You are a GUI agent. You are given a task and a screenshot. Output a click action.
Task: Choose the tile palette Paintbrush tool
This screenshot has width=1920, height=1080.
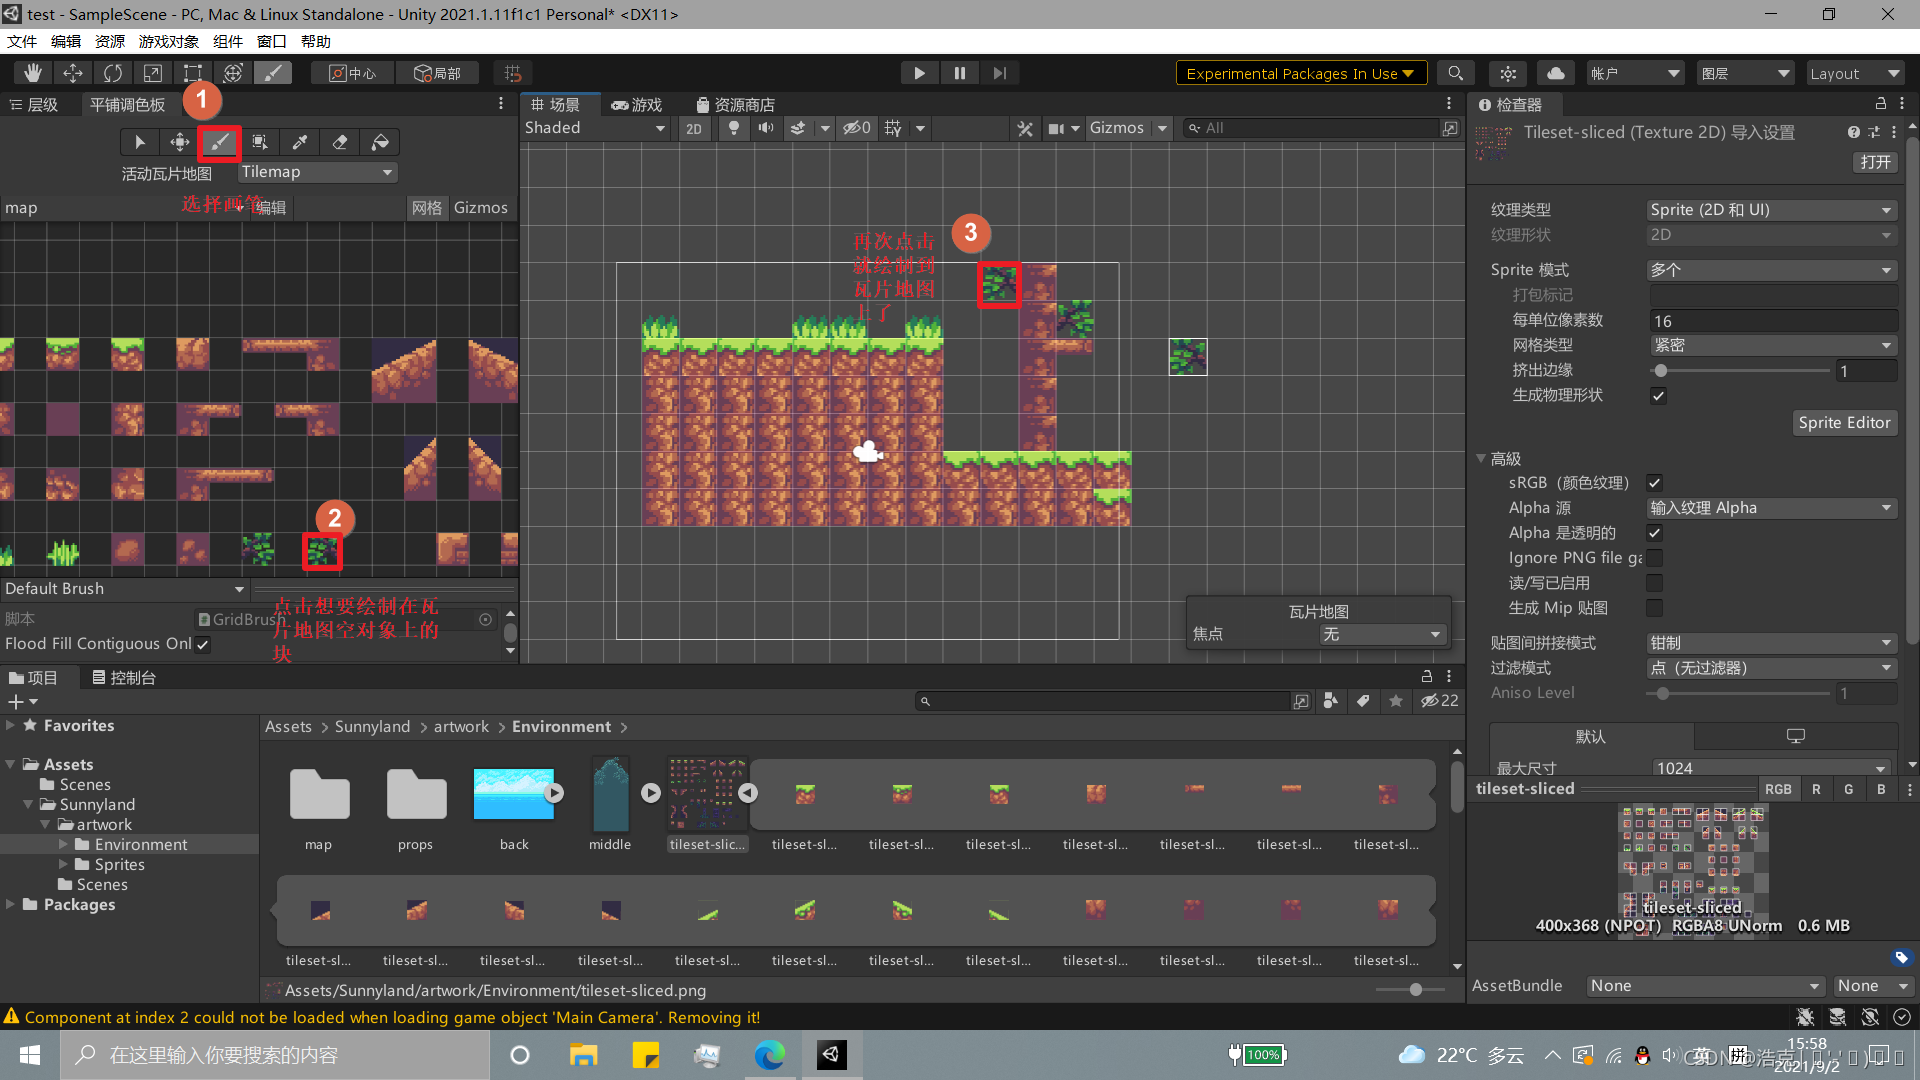click(220, 142)
